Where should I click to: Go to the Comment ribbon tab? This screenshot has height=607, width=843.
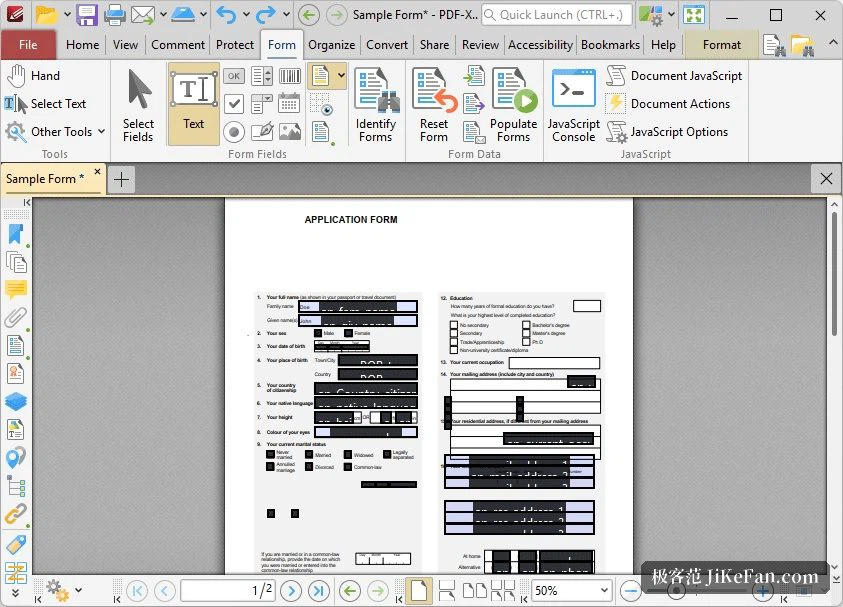[x=178, y=45]
